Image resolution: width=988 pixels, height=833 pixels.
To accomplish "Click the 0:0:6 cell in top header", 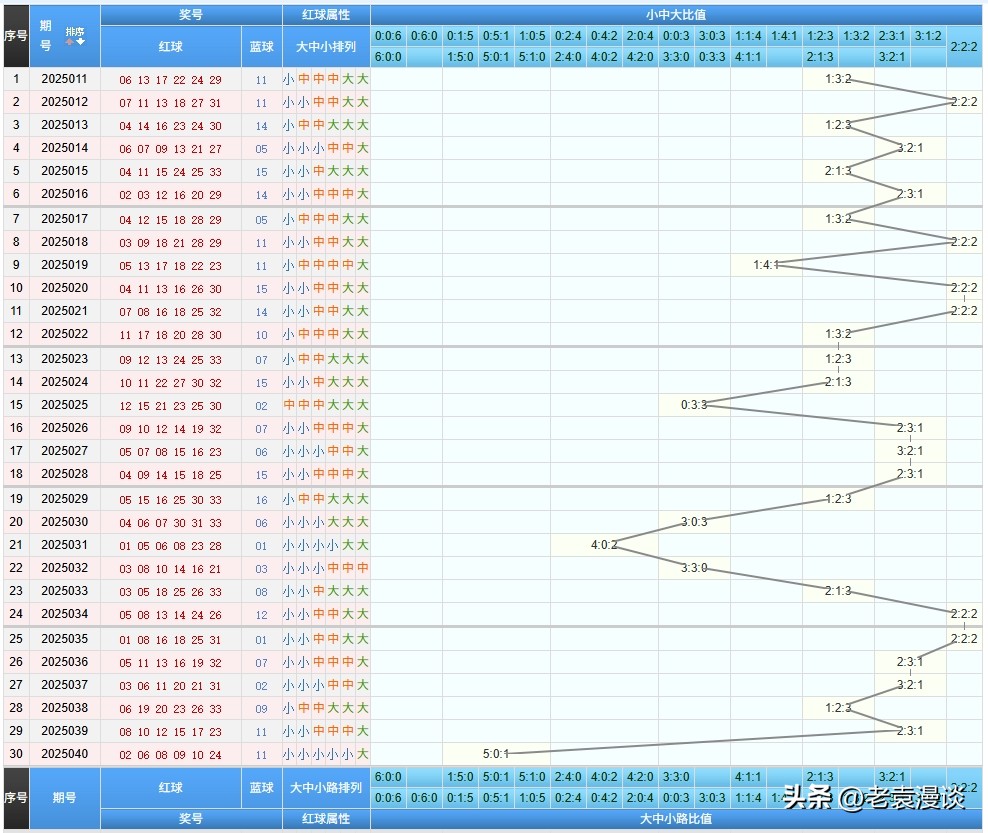I will click(388, 36).
